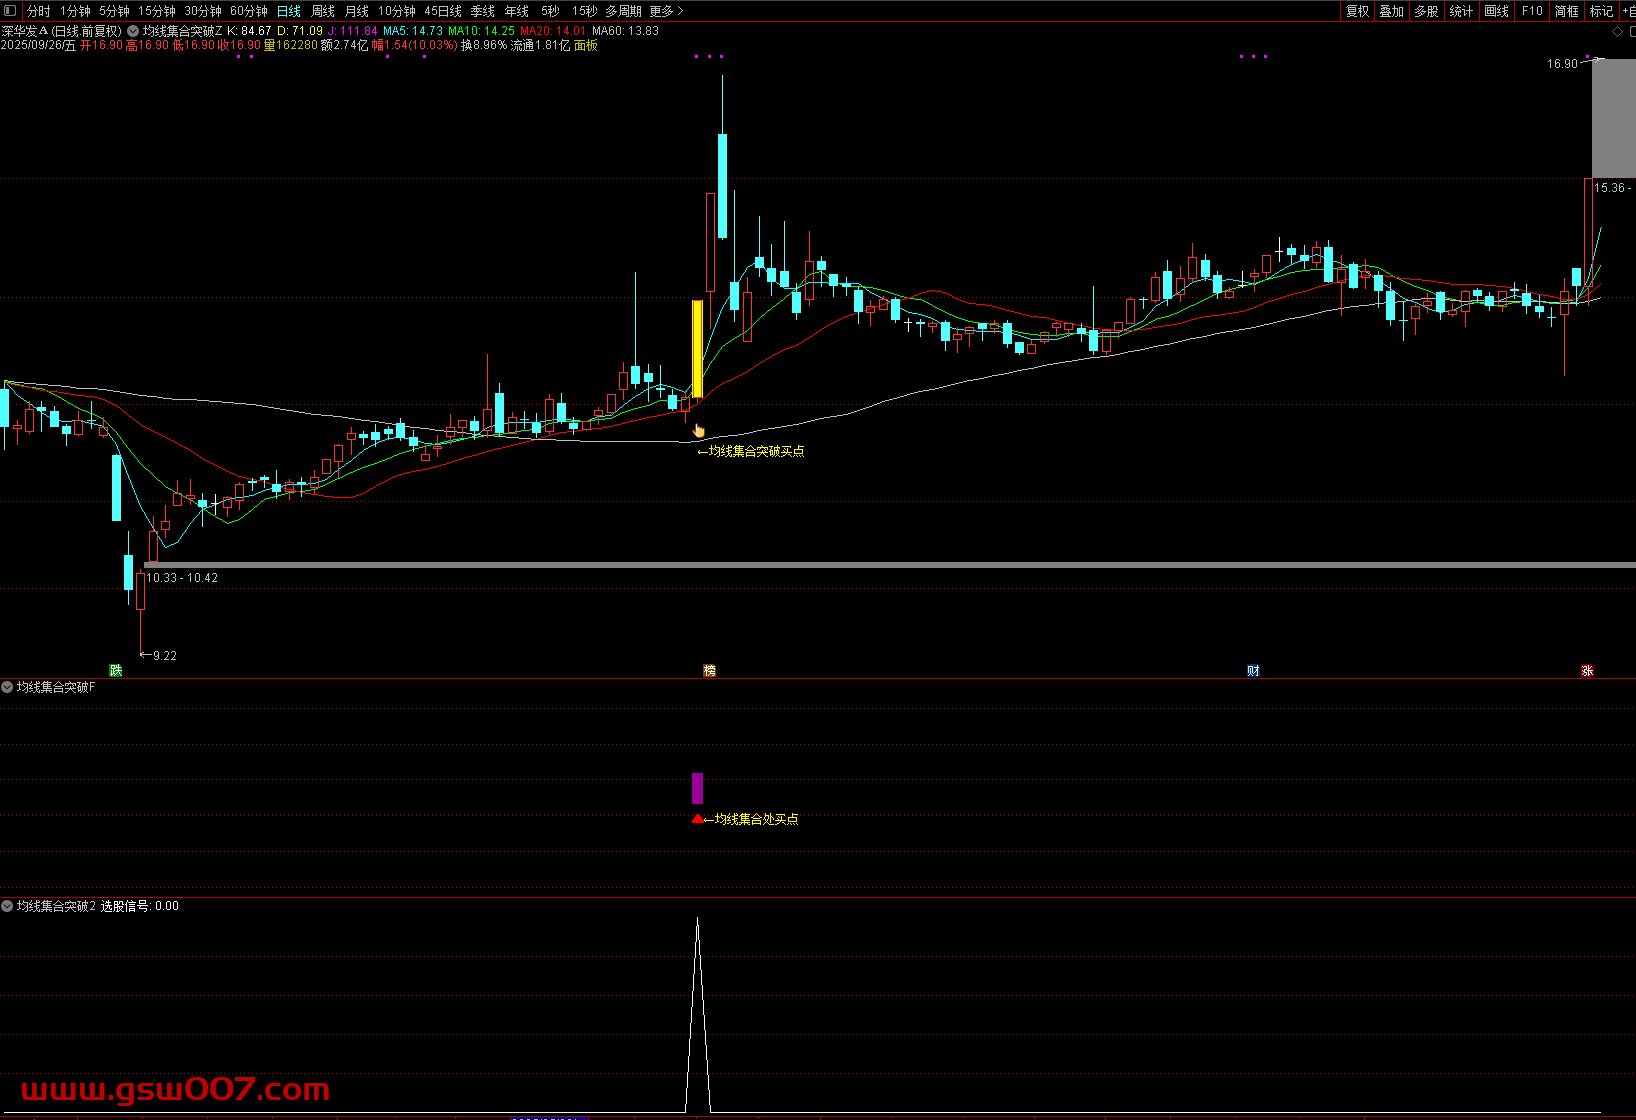
Task: Click the 均线集合处买点 annotation
Action: point(751,819)
